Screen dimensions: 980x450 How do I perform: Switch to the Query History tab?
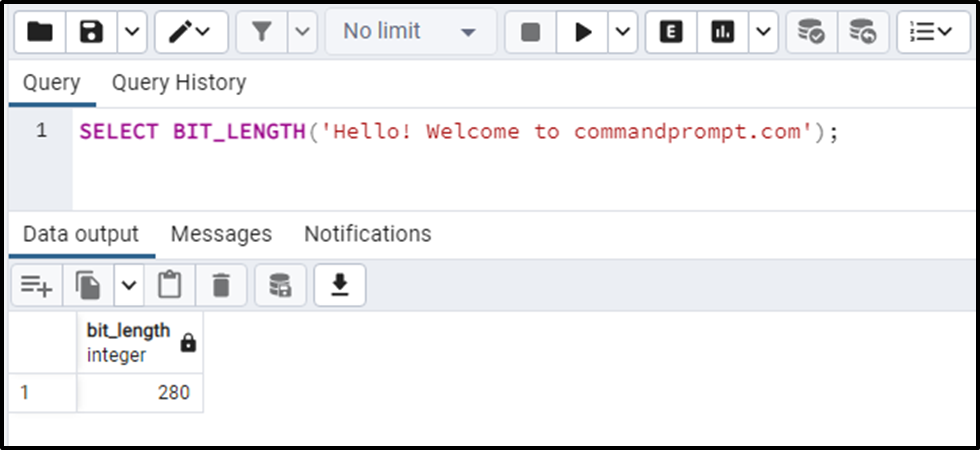[179, 83]
